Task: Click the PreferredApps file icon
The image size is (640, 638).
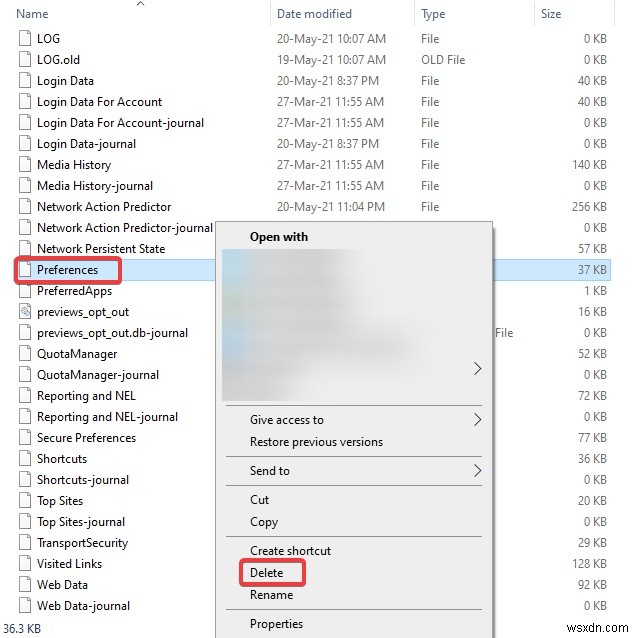Action: (25, 291)
